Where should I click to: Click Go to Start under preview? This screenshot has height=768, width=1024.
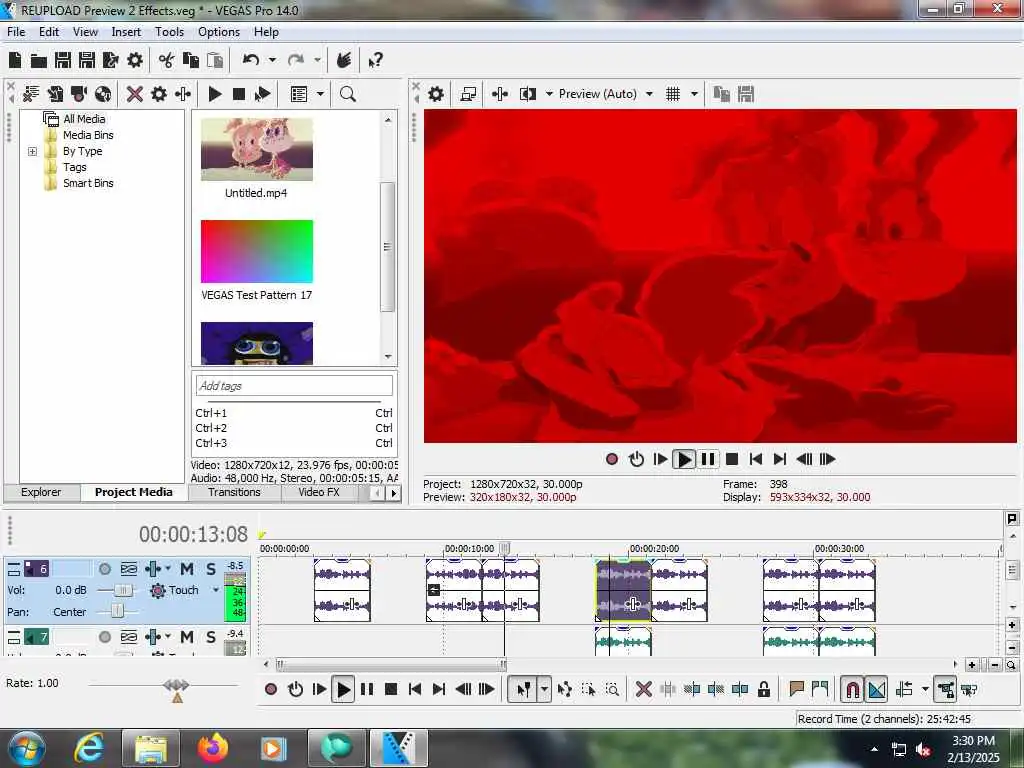point(756,459)
